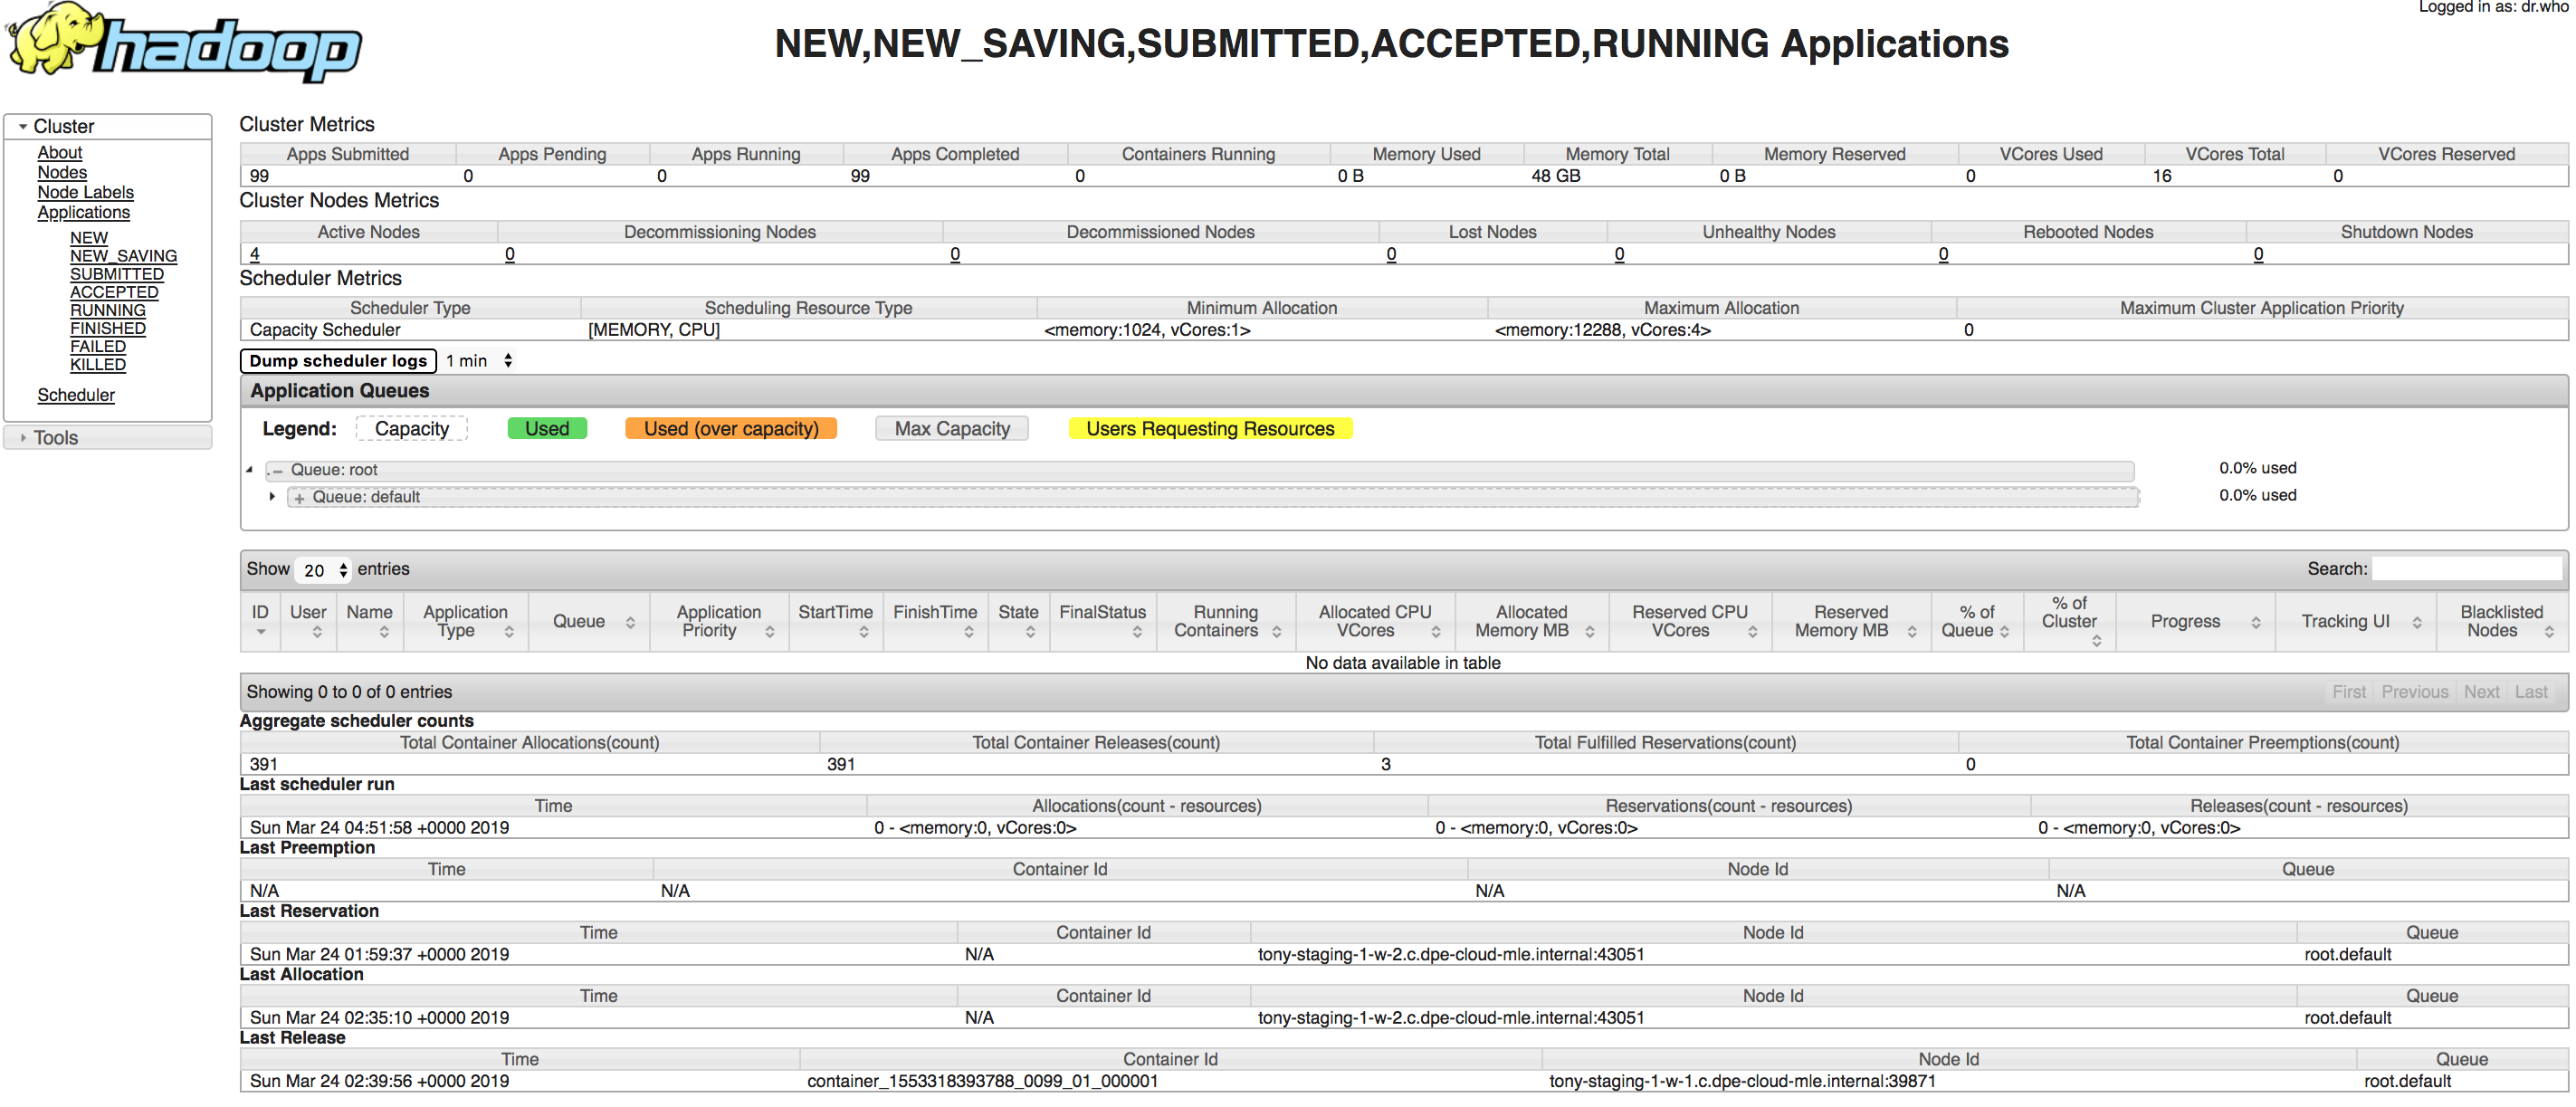Sort table by User column

pyautogui.click(x=307, y=621)
